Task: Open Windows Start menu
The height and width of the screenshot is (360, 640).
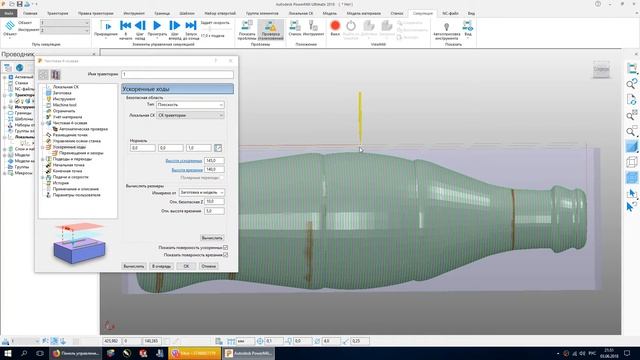Action: coord(7,353)
